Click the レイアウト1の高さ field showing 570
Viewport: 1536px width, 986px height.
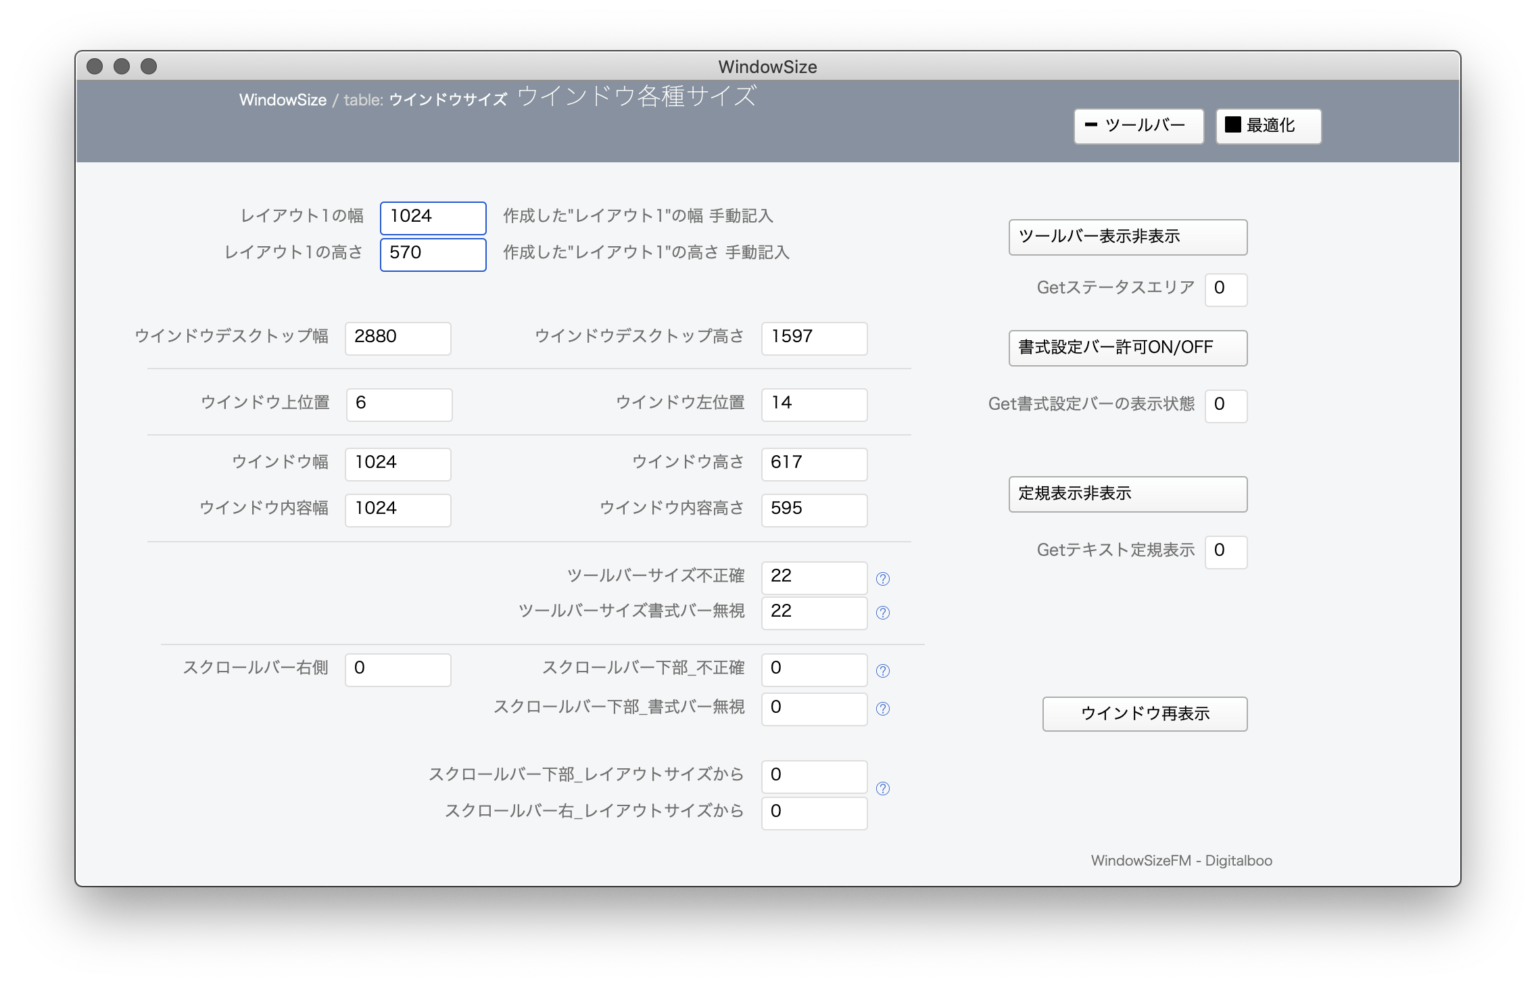(x=432, y=254)
